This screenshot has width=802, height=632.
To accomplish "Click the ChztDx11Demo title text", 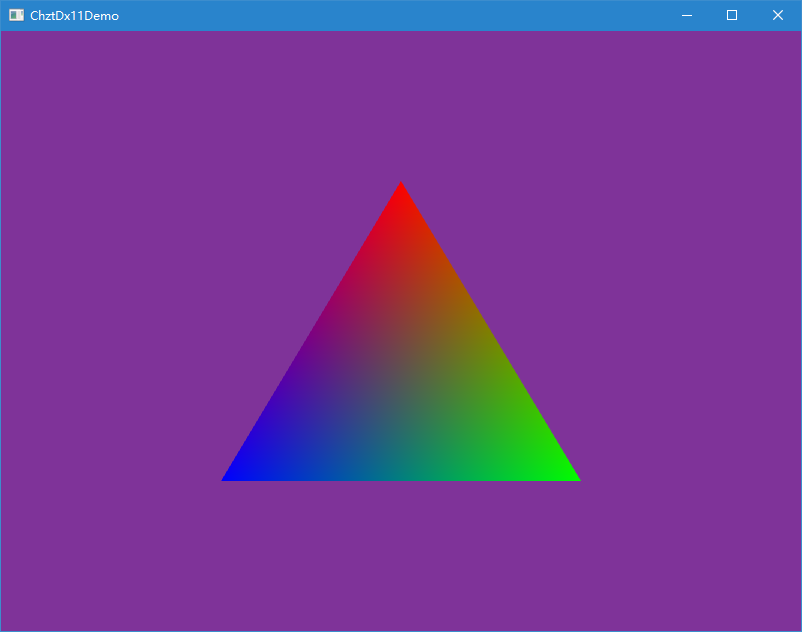I will 74,15.
